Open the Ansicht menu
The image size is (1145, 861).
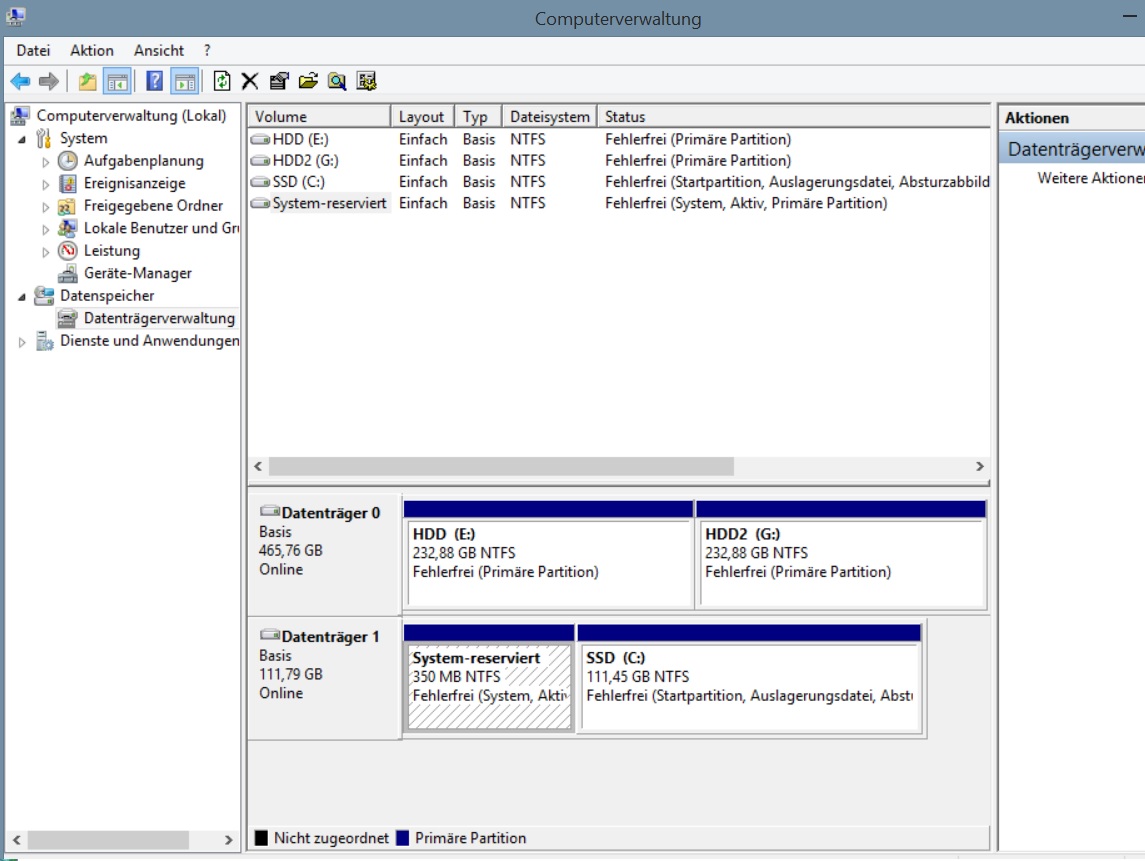click(158, 50)
